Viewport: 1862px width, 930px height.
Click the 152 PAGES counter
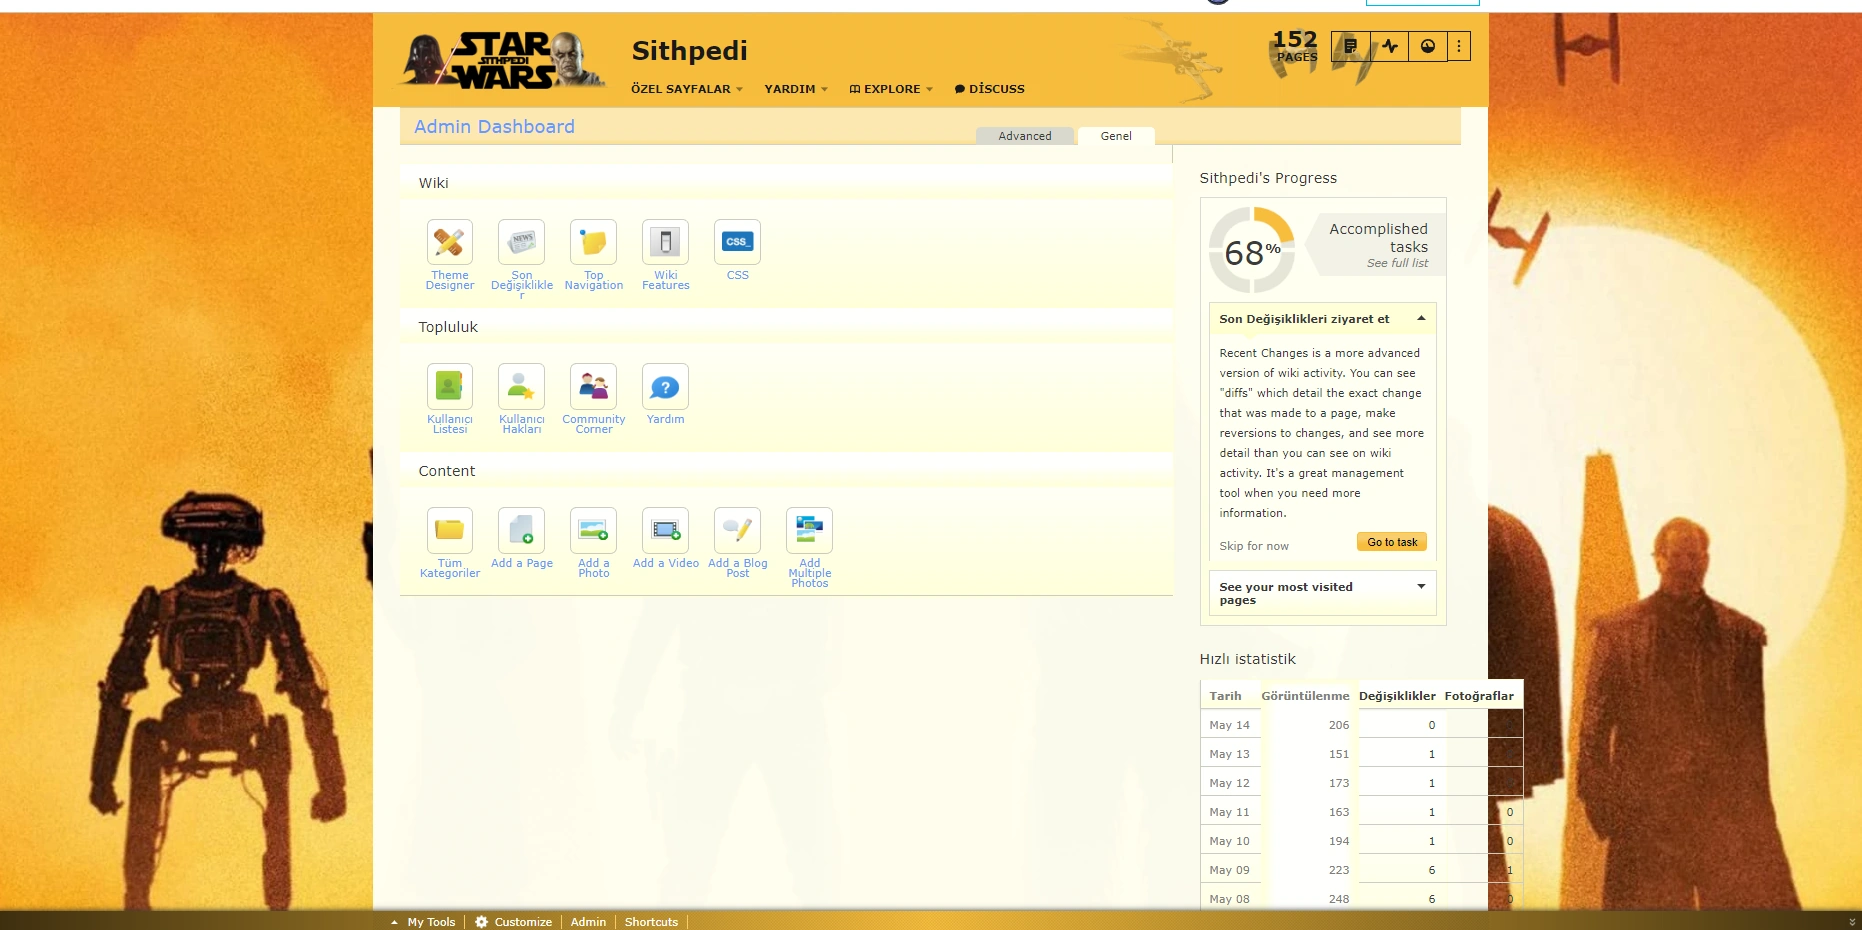[1295, 46]
